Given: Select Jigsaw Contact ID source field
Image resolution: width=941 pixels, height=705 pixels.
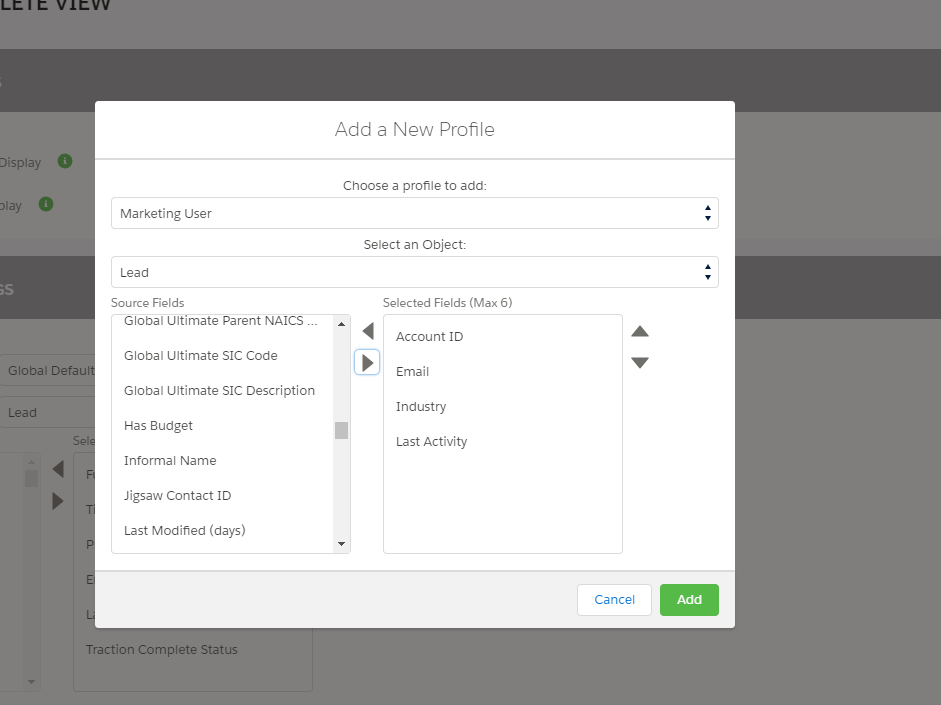Looking at the screenshot, I should pos(177,496).
